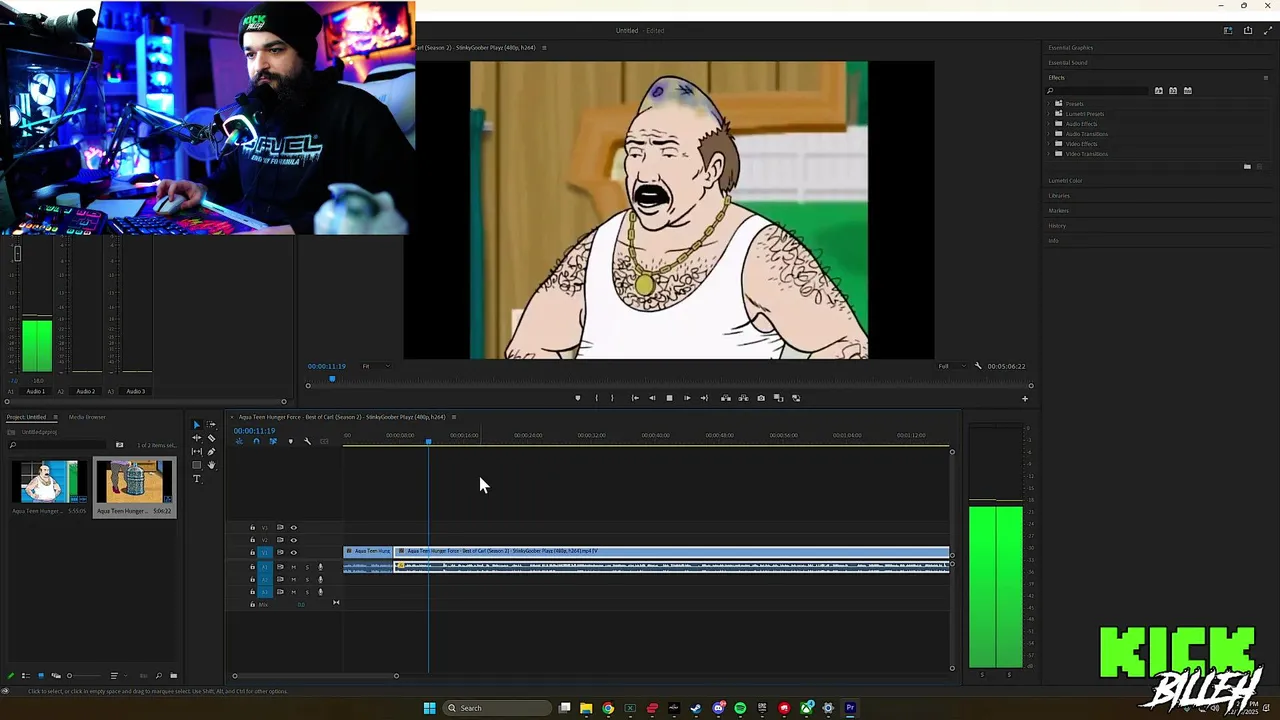Switch to the Media Browser tab
This screenshot has height=720, width=1280.
pos(87,417)
